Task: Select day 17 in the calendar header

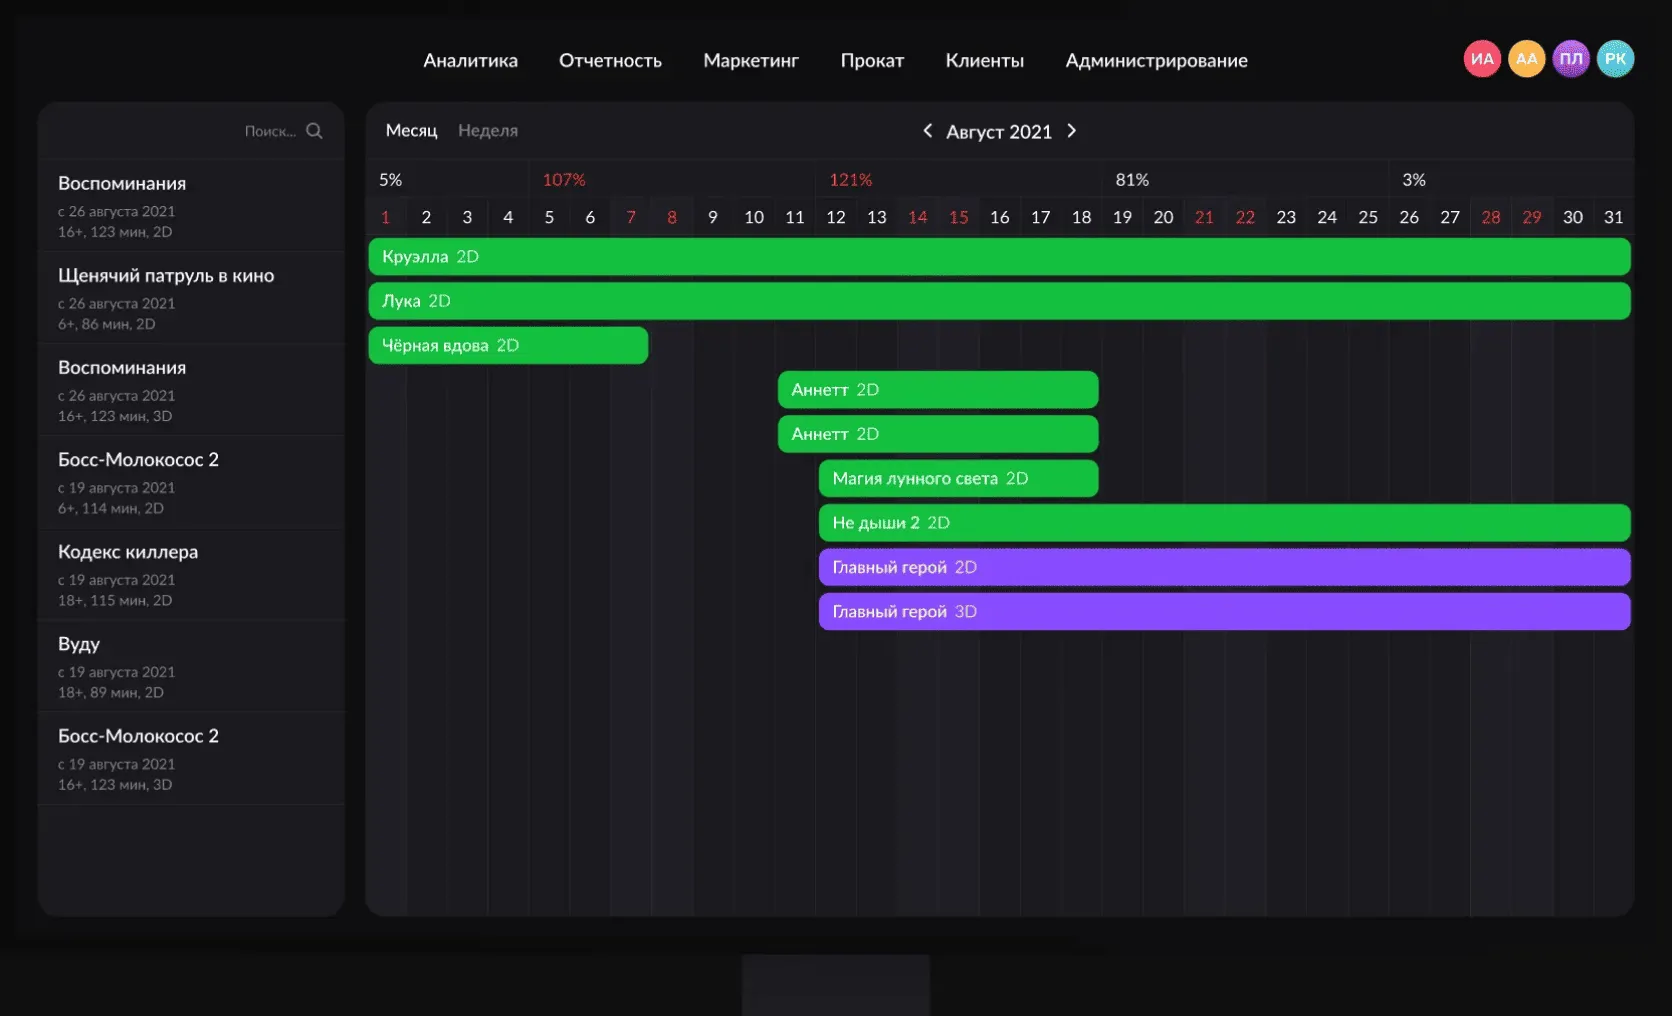Action: [1041, 217]
